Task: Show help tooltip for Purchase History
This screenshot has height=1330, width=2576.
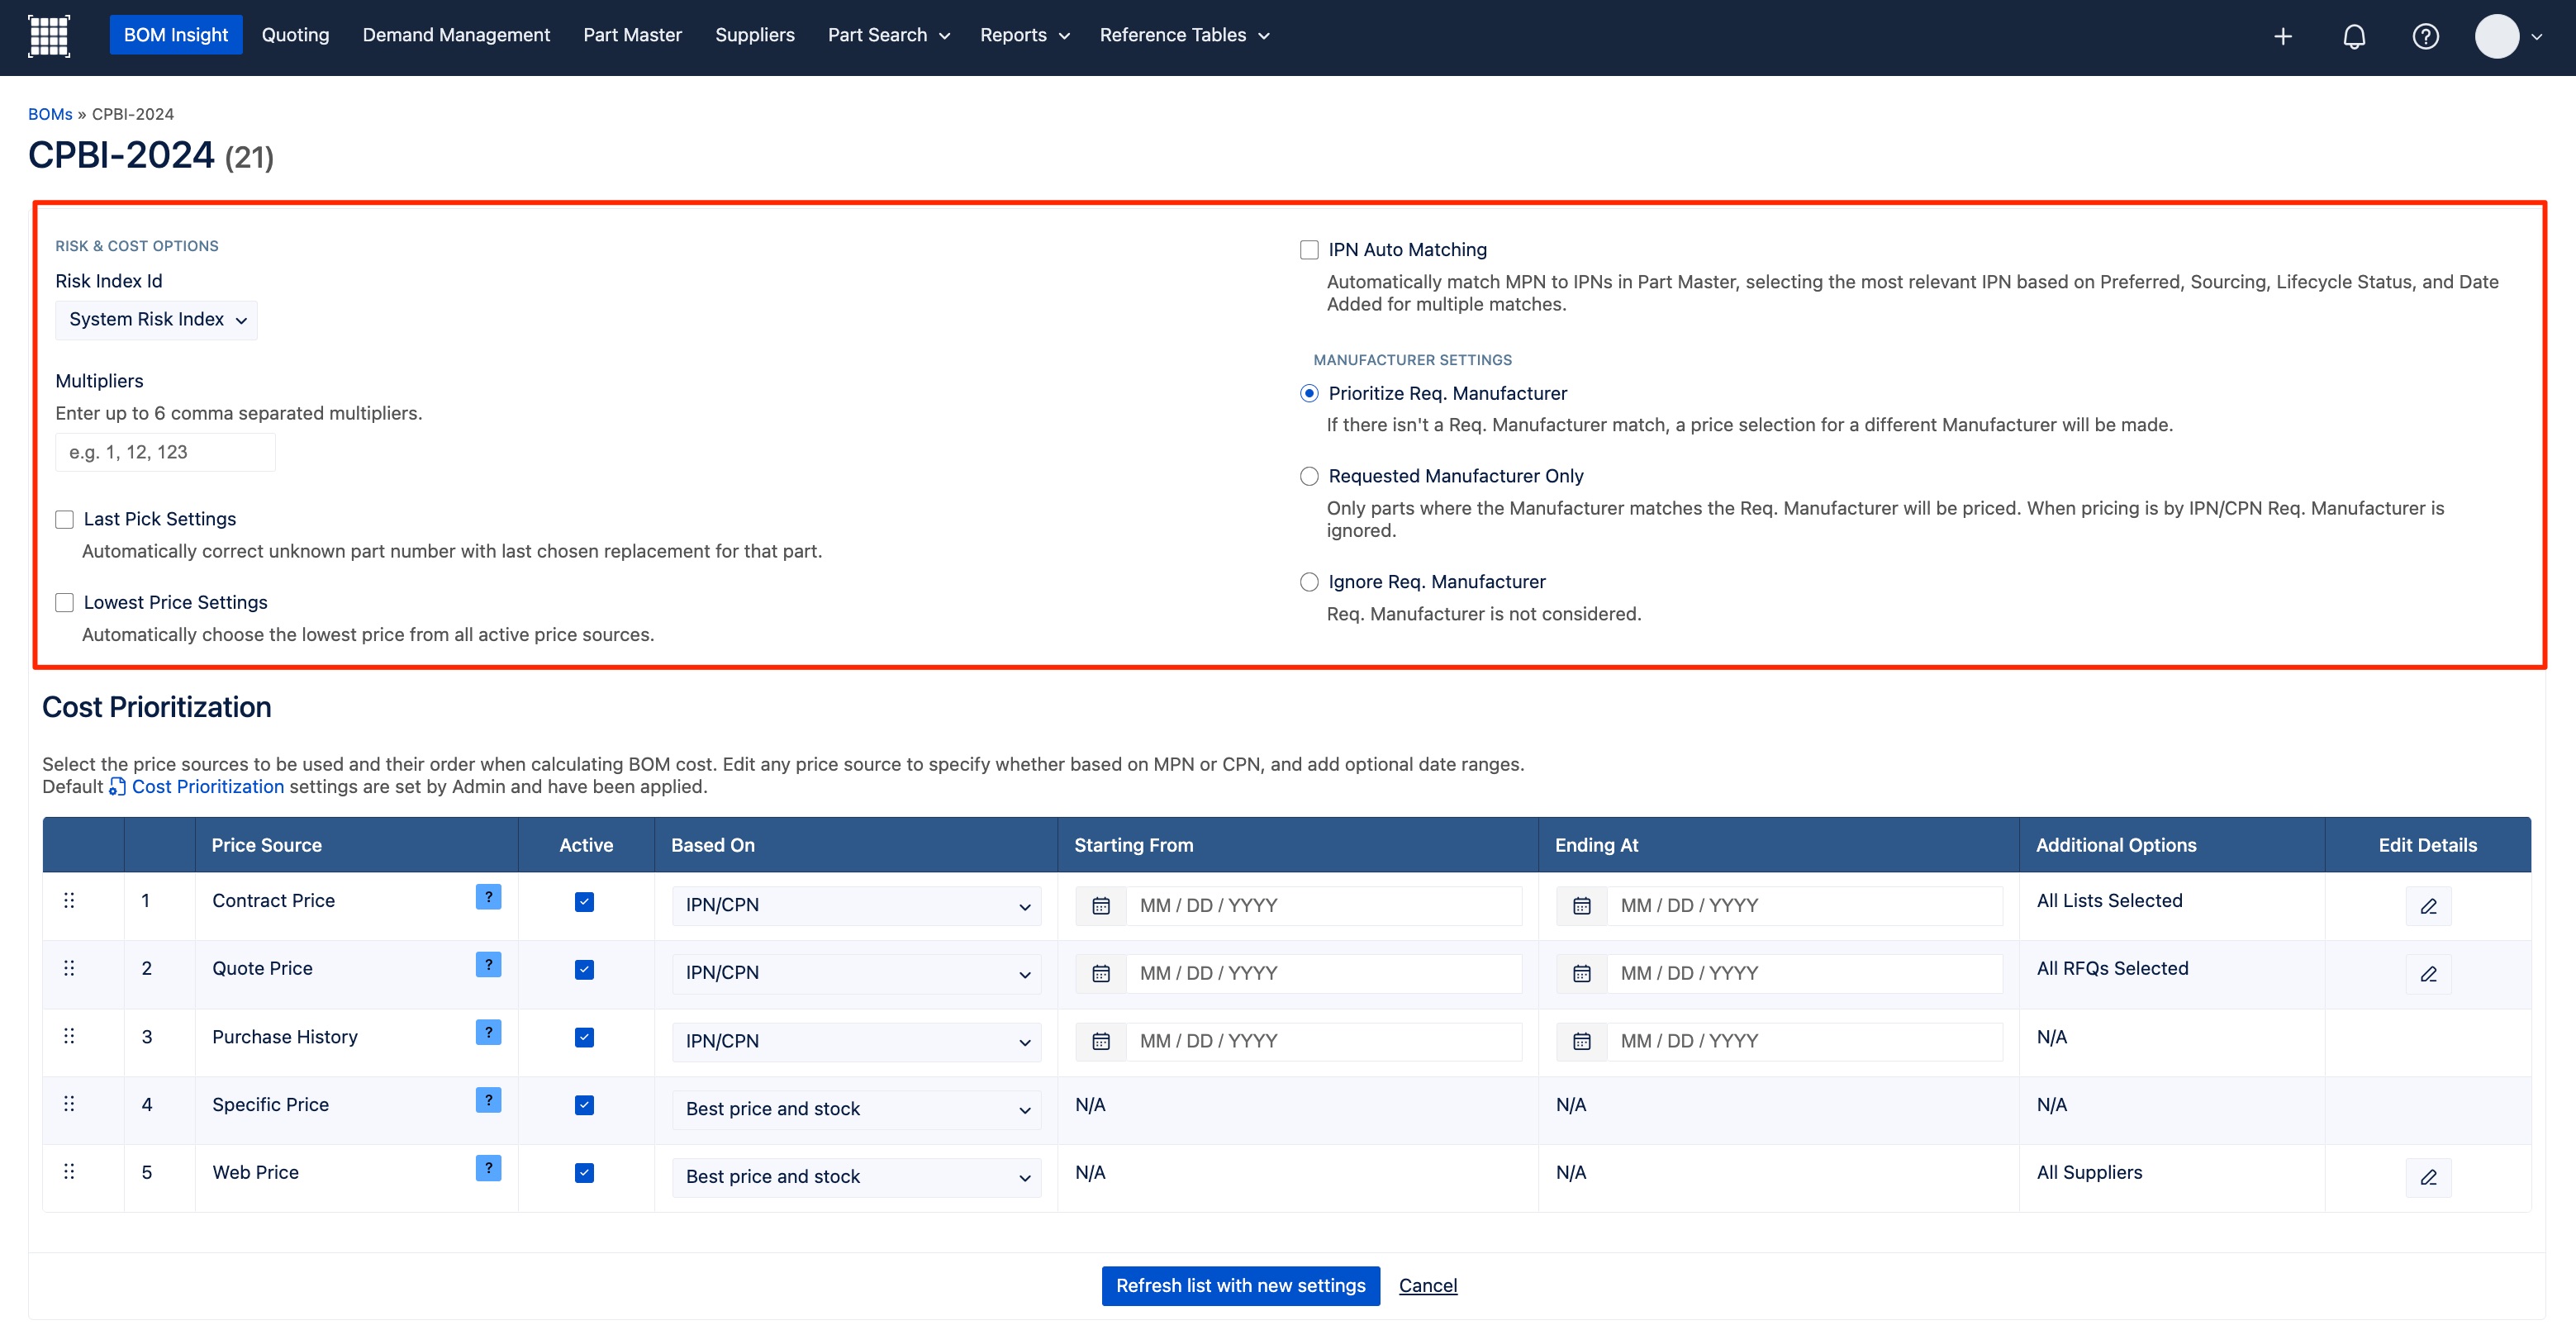Action: 488,1032
